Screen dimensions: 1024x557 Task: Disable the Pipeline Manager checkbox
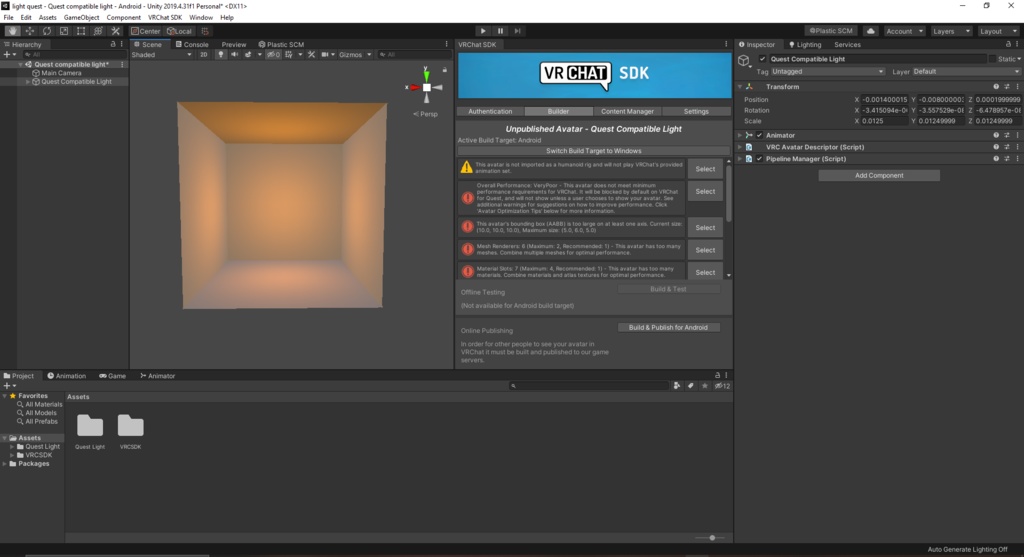[x=760, y=159]
